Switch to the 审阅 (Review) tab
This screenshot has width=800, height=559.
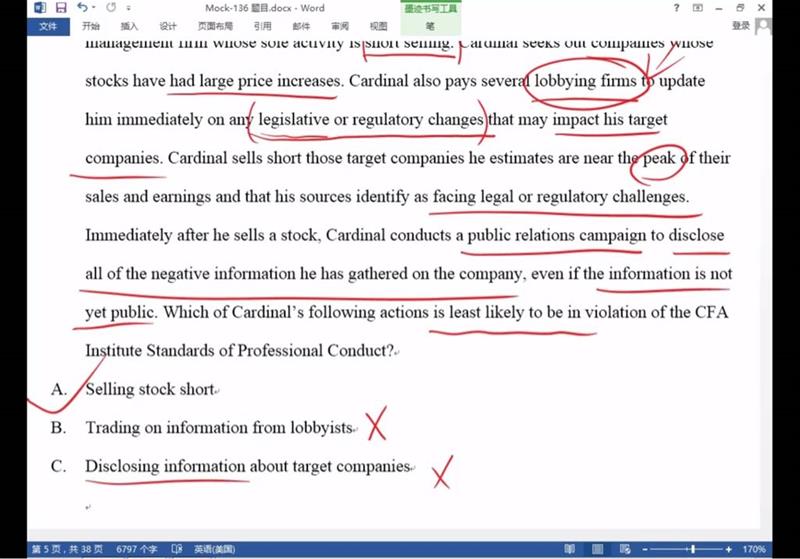(340, 26)
